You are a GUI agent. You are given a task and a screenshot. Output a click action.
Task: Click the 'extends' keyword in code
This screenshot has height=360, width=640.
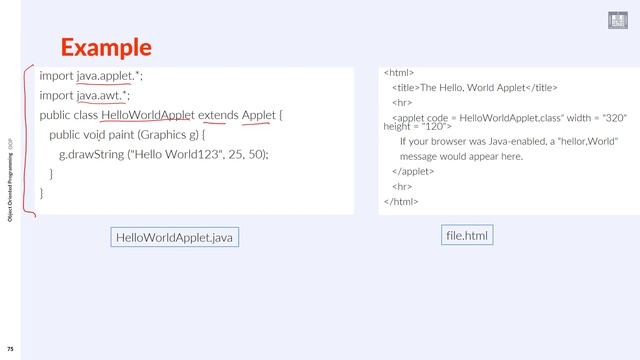click(218, 115)
